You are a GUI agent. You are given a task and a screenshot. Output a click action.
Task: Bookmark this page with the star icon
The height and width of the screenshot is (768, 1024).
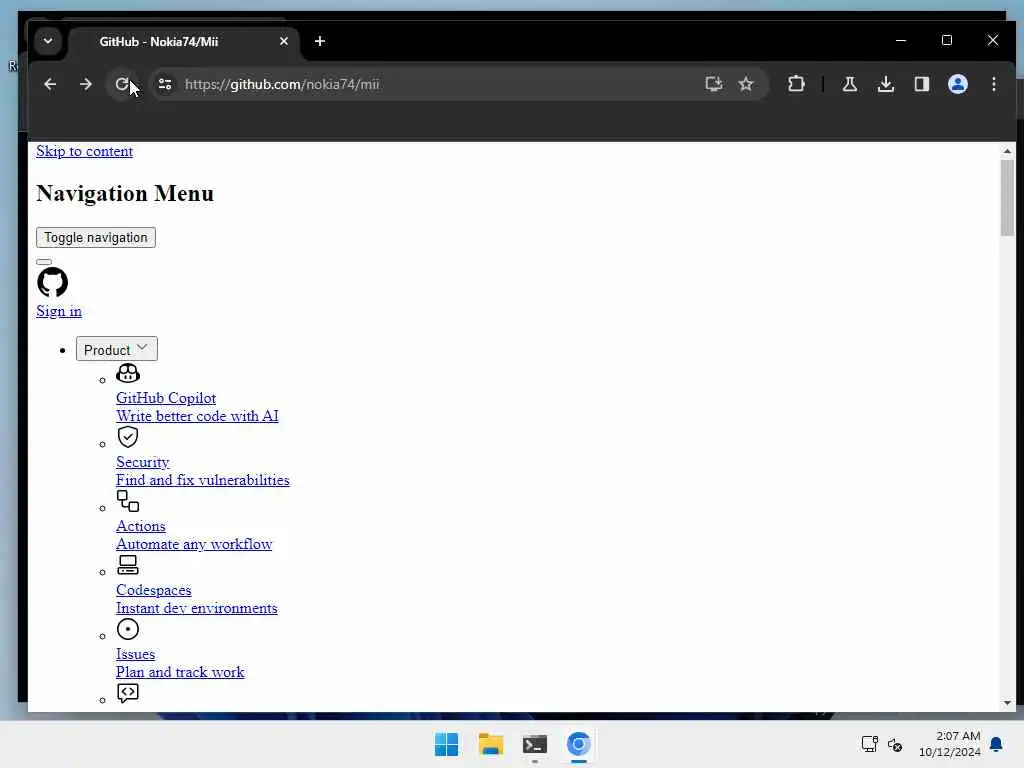pos(746,84)
